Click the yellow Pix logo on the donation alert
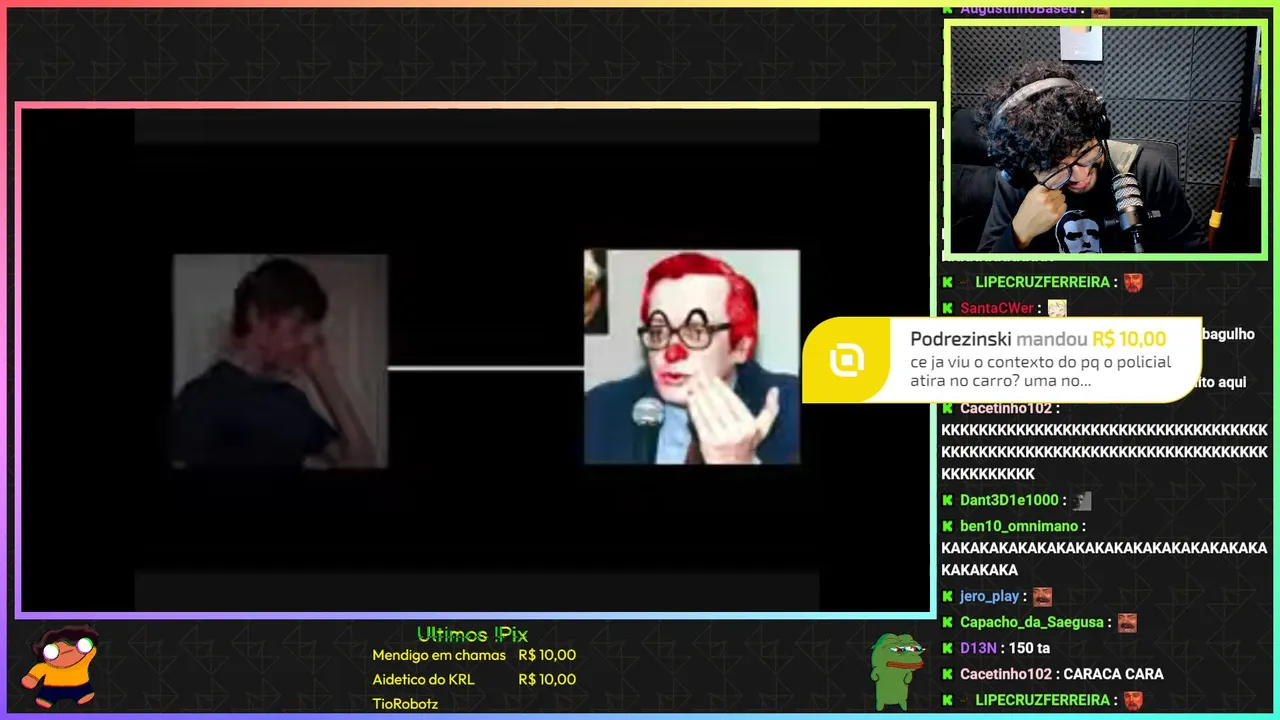The width and height of the screenshot is (1280, 720). (x=847, y=360)
